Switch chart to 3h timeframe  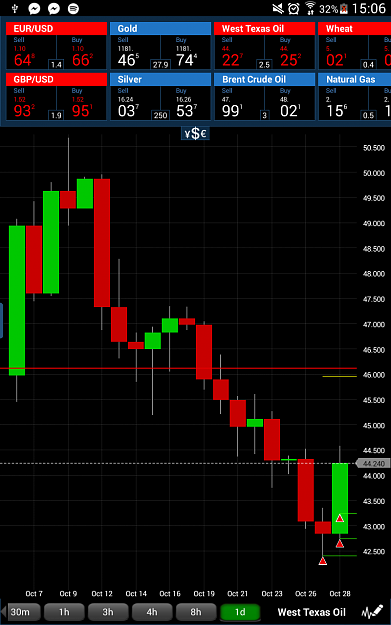click(108, 612)
